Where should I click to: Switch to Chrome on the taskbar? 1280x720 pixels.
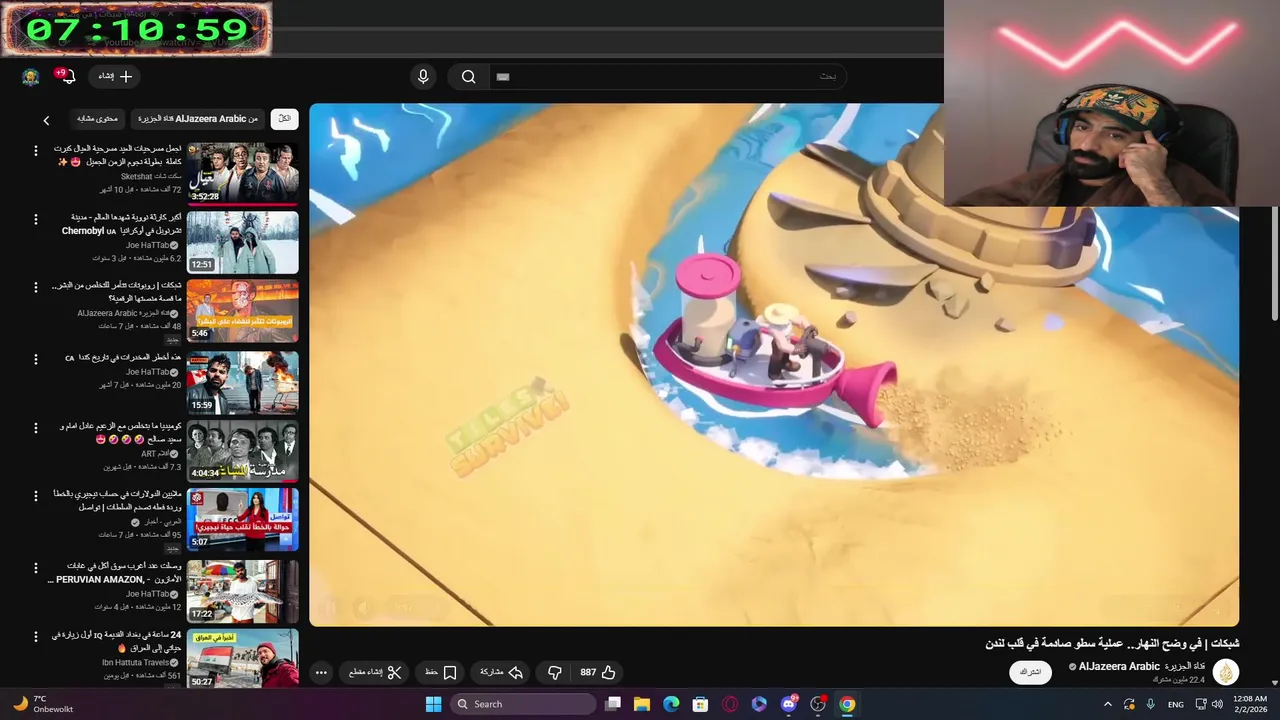[847, 704]
